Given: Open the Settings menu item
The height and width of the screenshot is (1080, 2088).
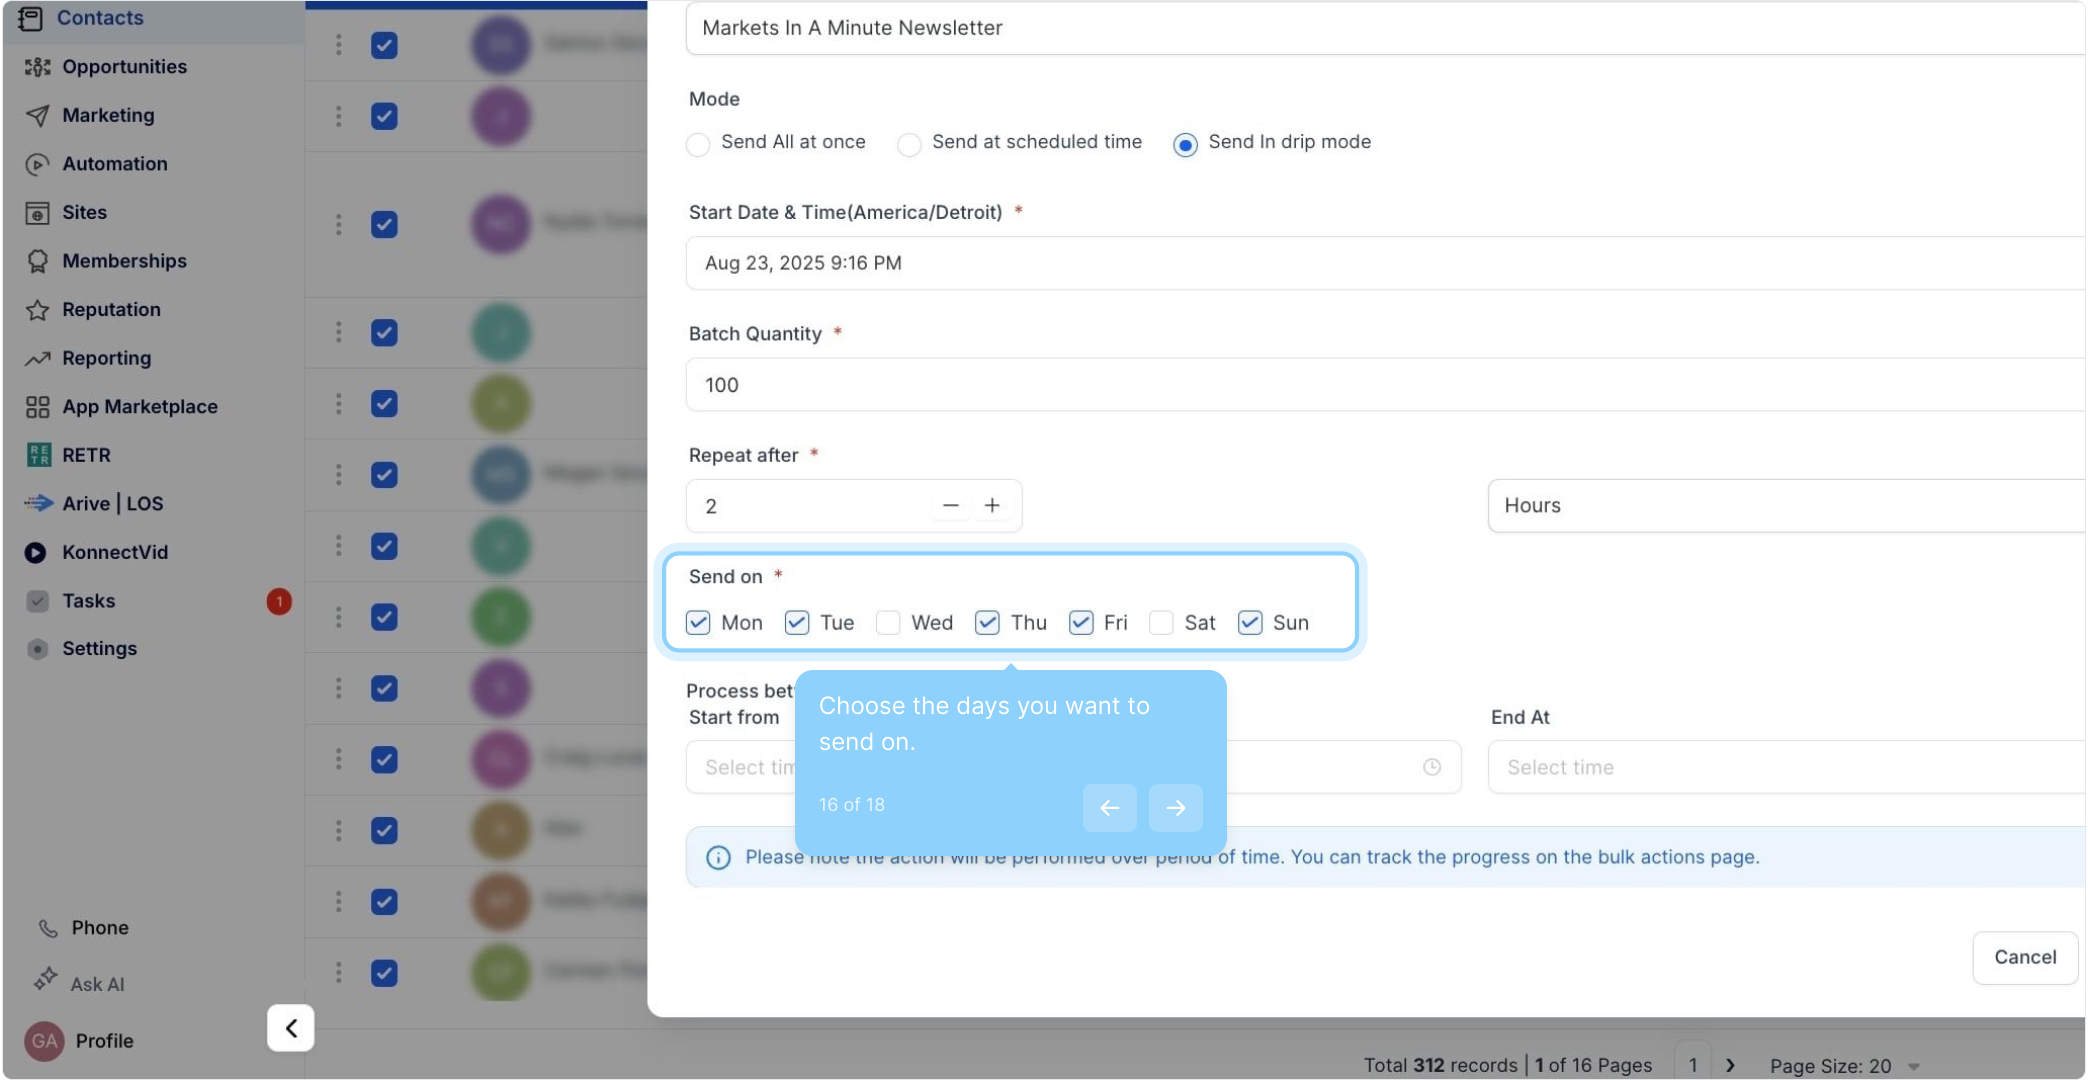Looking at the screenshot, I should pos(99,649).
